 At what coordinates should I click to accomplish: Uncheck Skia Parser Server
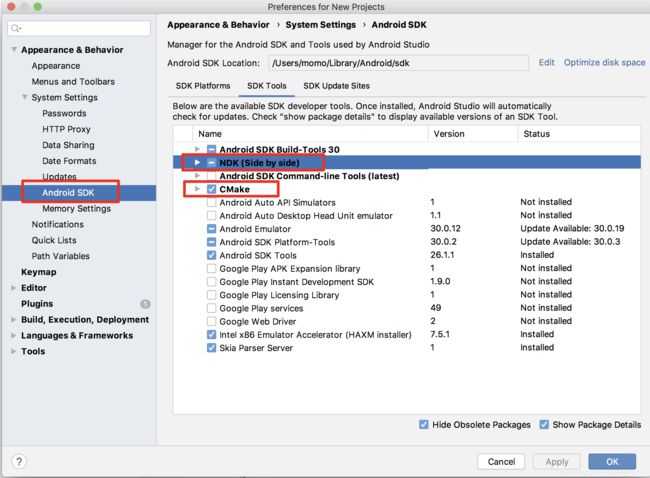[x=211, y=348]
